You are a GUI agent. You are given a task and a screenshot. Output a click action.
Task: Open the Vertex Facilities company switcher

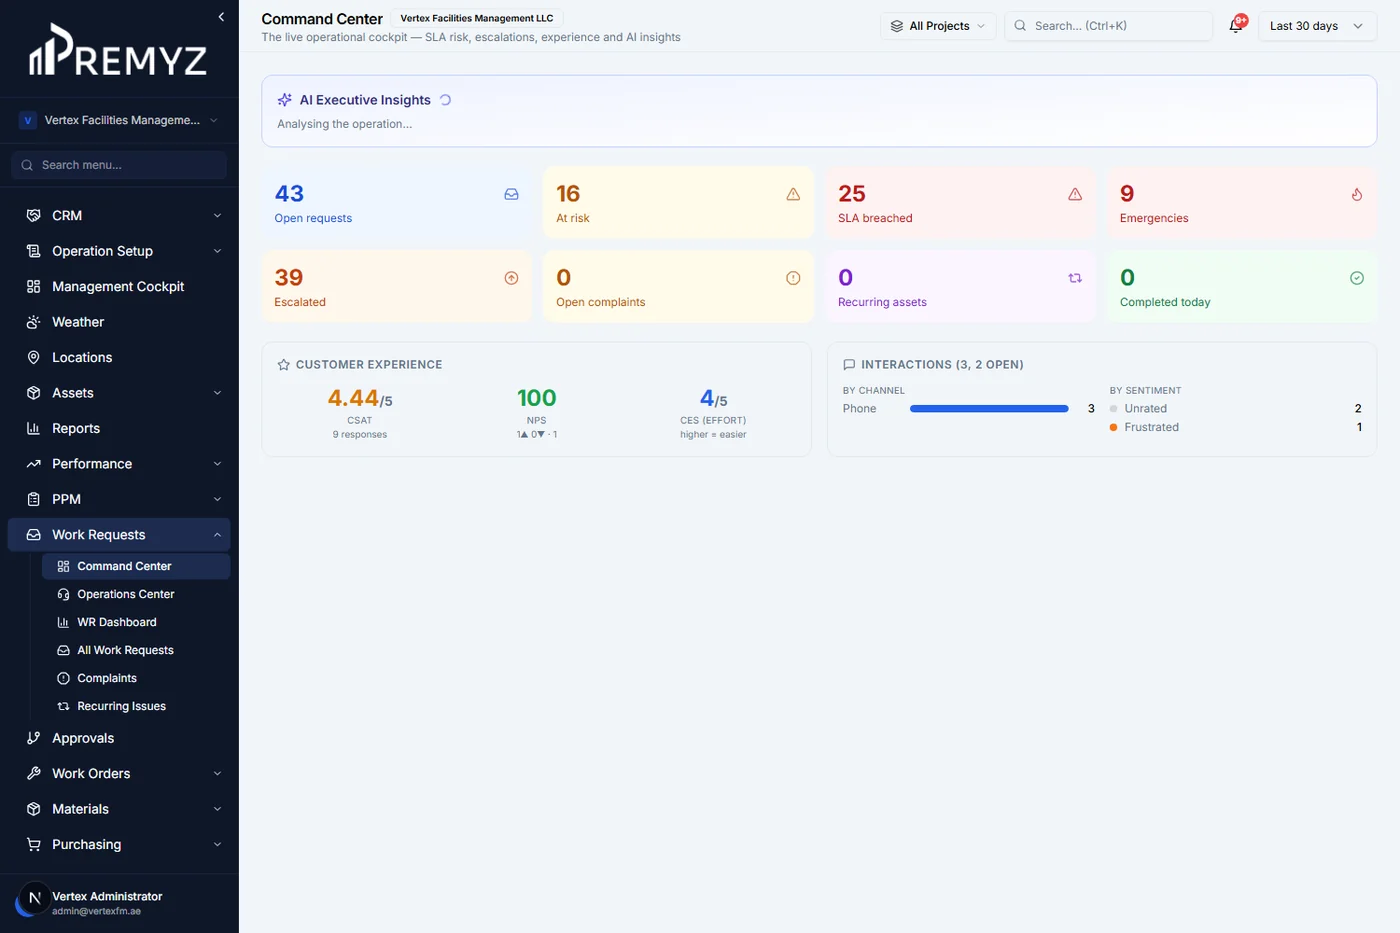click(119, 120)
